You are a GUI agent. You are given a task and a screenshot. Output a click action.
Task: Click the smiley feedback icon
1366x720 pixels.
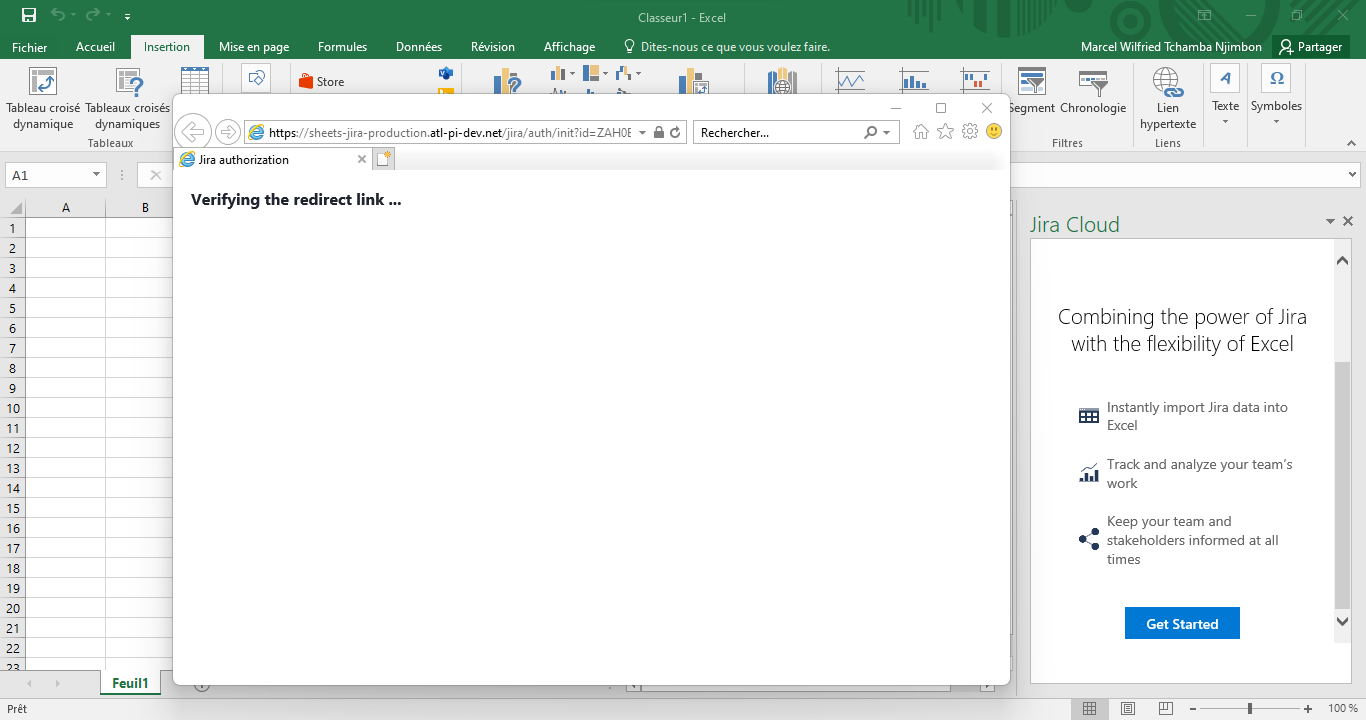(993, 131)
